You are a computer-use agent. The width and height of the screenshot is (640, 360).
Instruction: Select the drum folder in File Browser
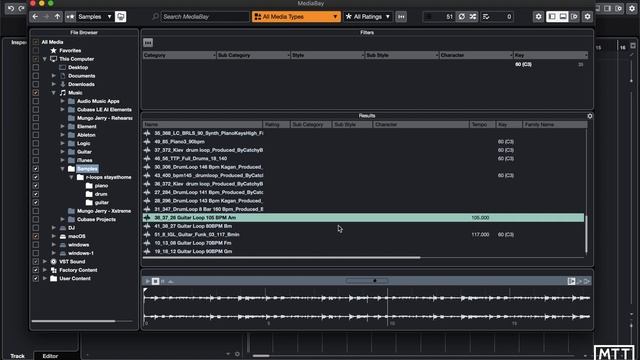coord(101,194)
